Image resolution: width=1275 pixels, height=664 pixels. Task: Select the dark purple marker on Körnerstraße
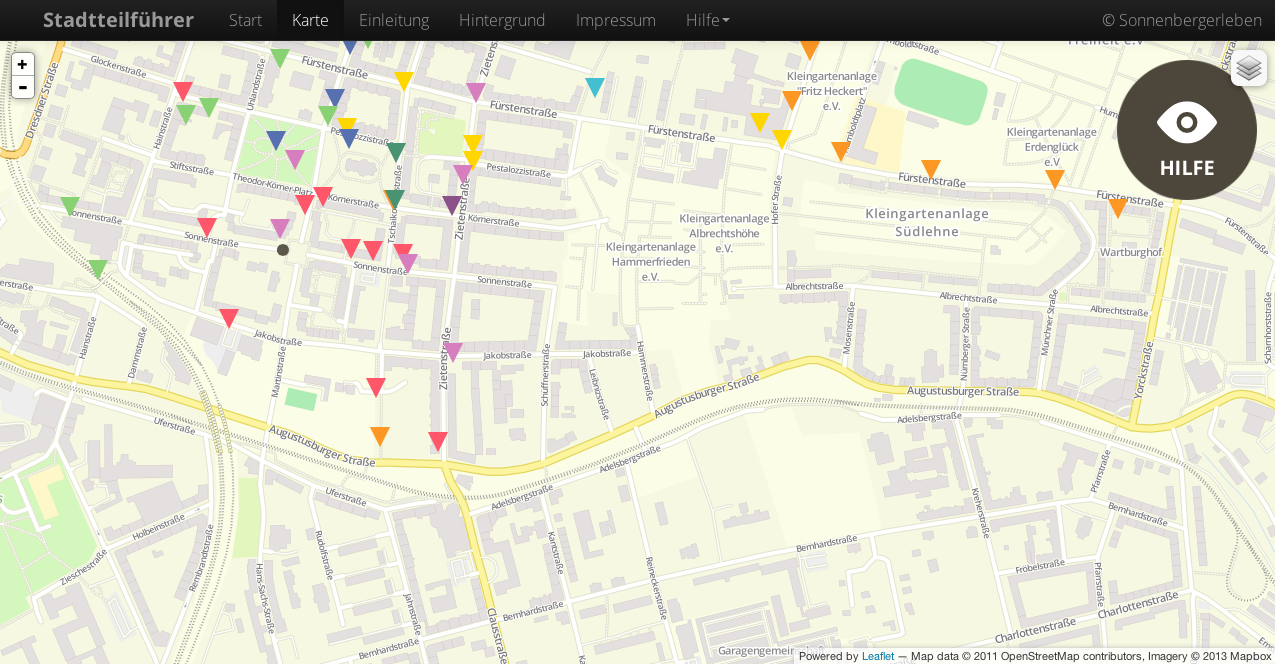[452, 204]
